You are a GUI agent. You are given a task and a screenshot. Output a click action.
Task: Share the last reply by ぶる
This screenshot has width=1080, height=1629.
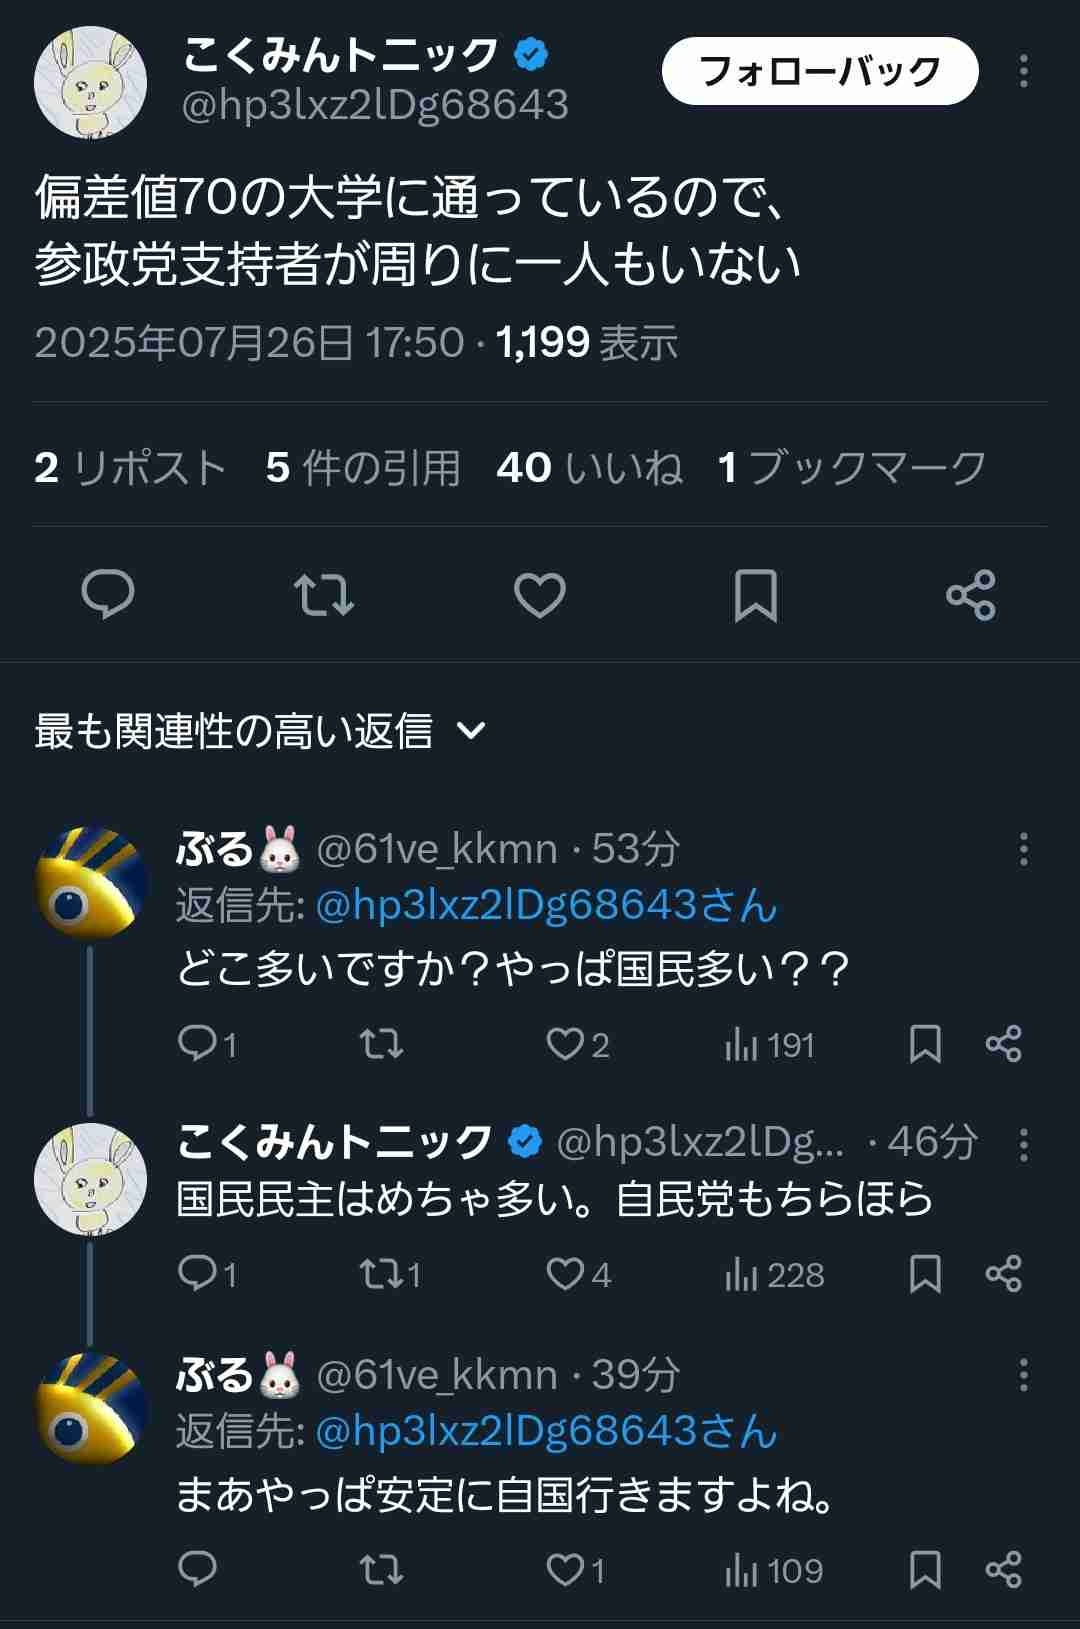pos(1003,1570)
